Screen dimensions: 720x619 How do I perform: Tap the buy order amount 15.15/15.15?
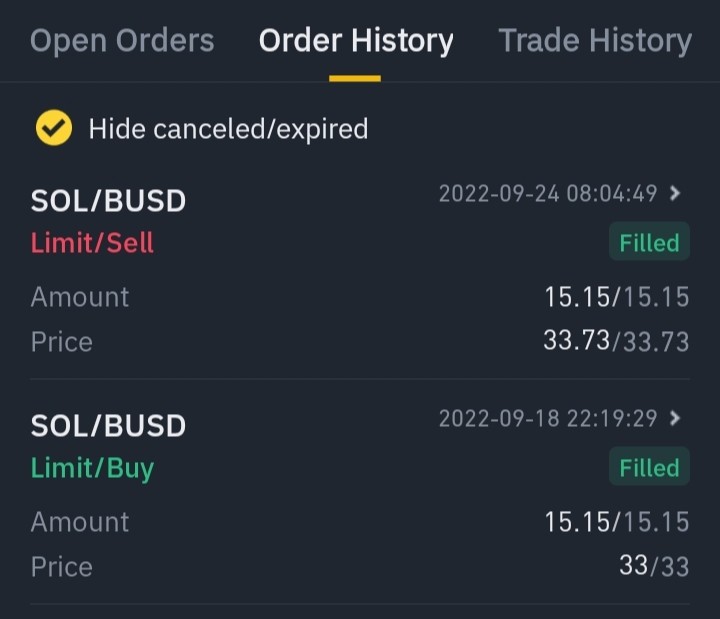(617, 522)
